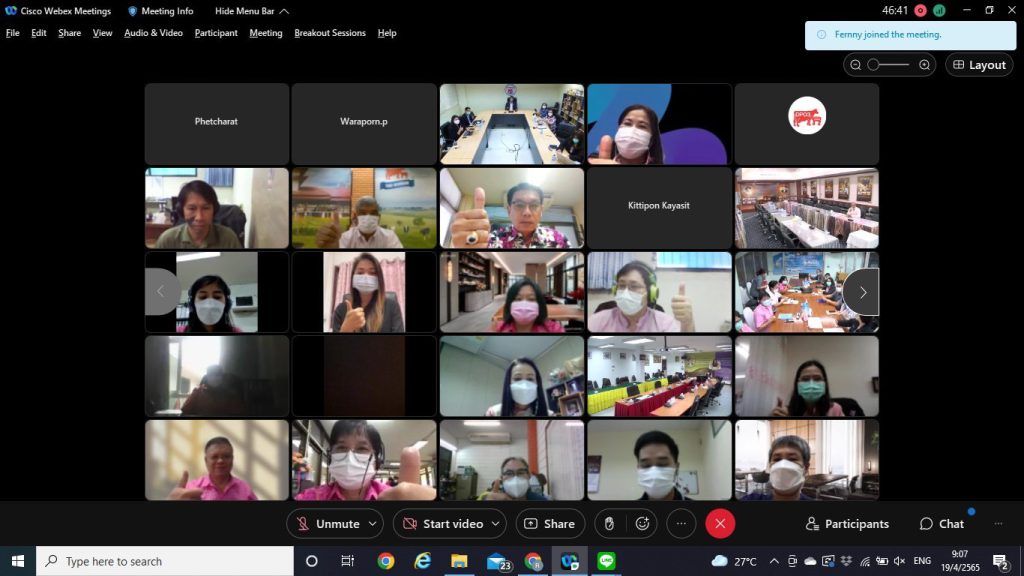The image size is (1024, 576).
Task: Adjust the video grid zoom slider
Action: pos(888,65)
